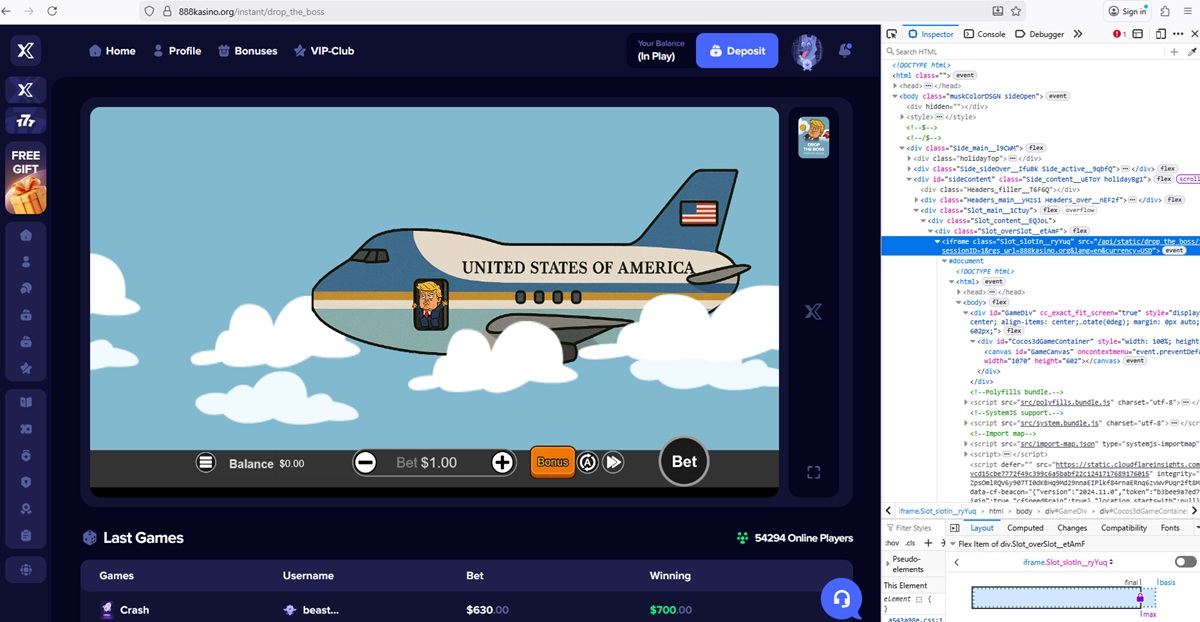Toggle the :hov pseudo-class panel
Screen dimensions: 1200x622
coord(891,543)
